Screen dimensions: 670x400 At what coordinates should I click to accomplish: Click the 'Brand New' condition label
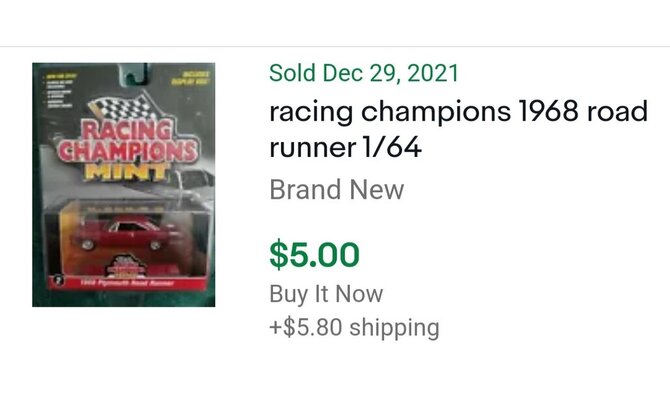coord(336,189)
